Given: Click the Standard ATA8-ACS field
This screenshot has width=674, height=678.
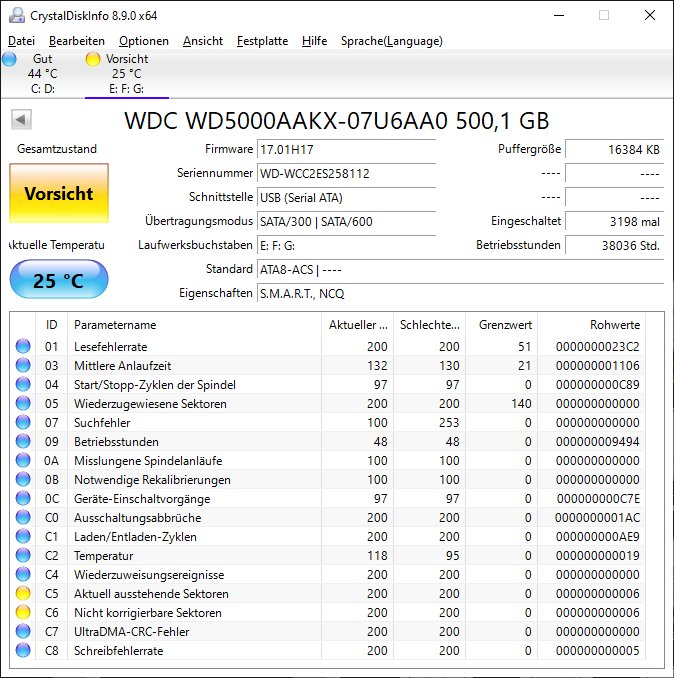Looking at the screenshot, I should (x=460, y=270).
